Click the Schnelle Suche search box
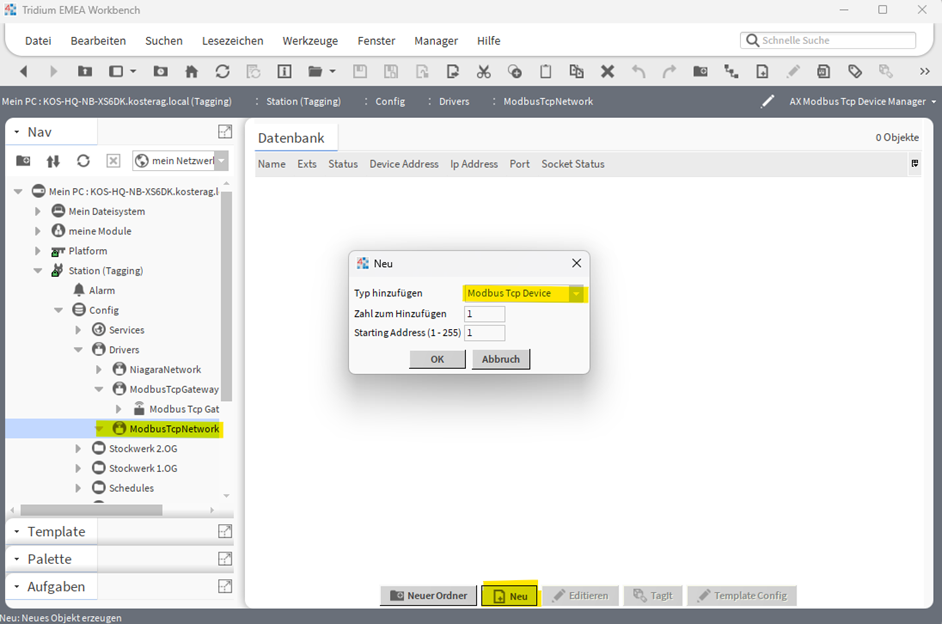 pos(828,40)
